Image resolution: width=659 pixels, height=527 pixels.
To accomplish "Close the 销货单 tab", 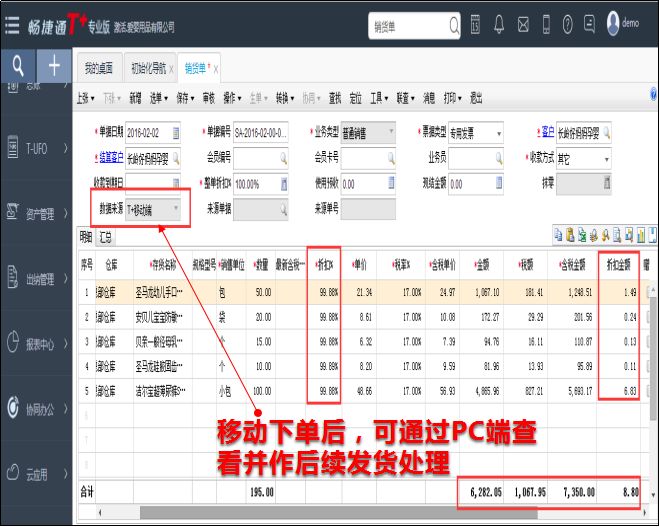I will pyautogui.click(x=216, y=69).
